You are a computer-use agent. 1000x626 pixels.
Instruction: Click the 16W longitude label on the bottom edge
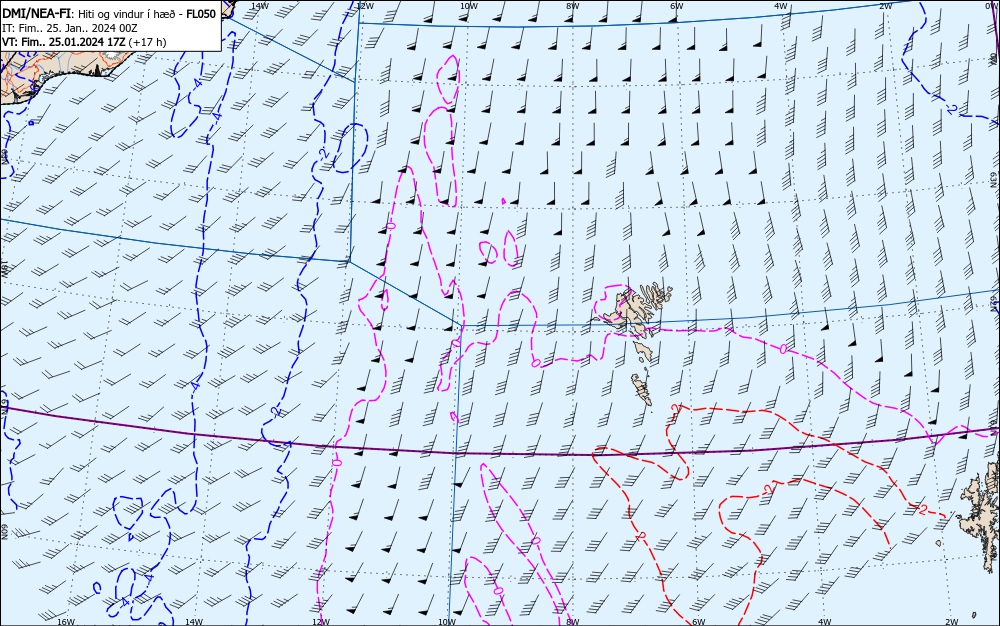66,622
